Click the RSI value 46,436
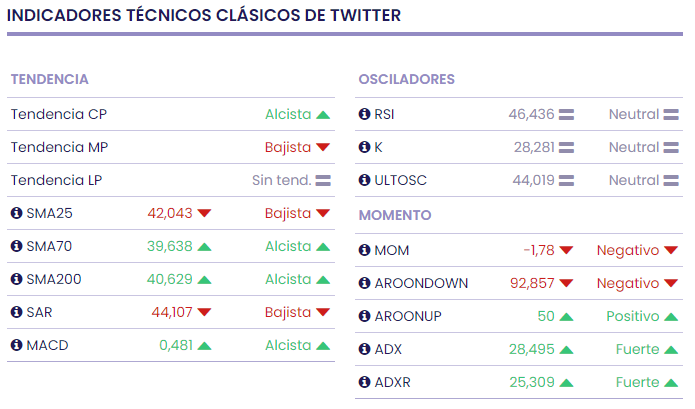 531,115
